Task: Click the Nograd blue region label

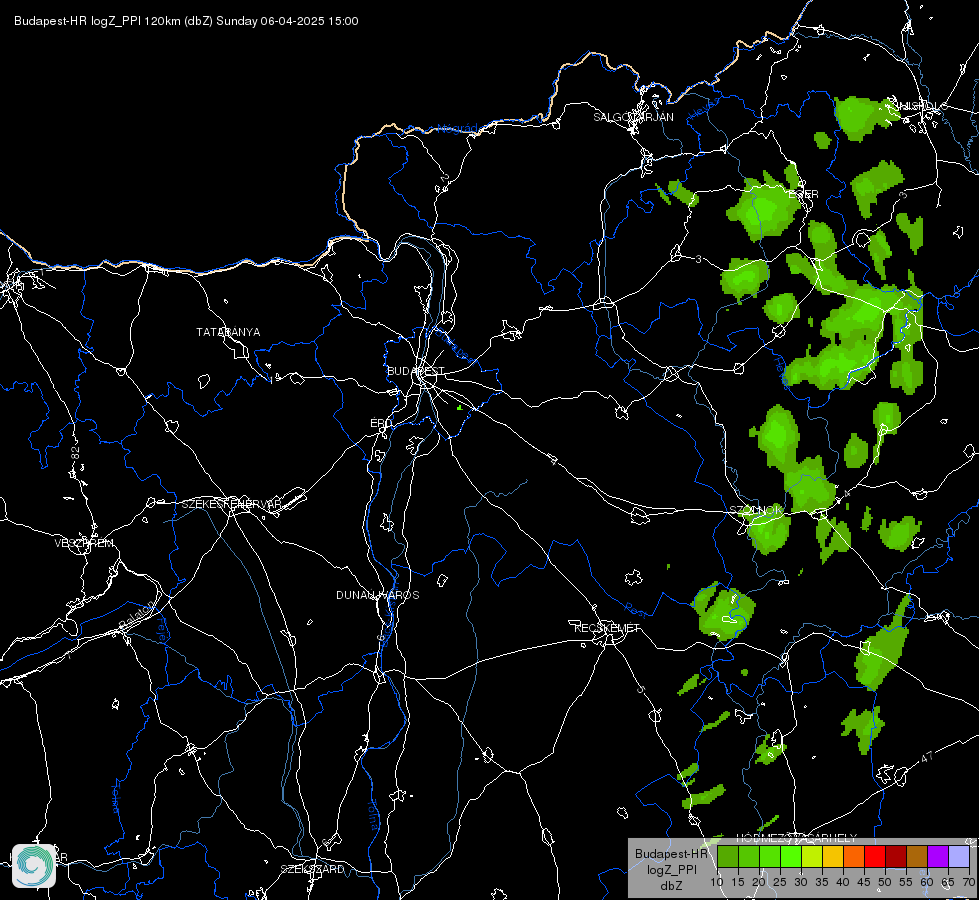Action: [457, 129]
